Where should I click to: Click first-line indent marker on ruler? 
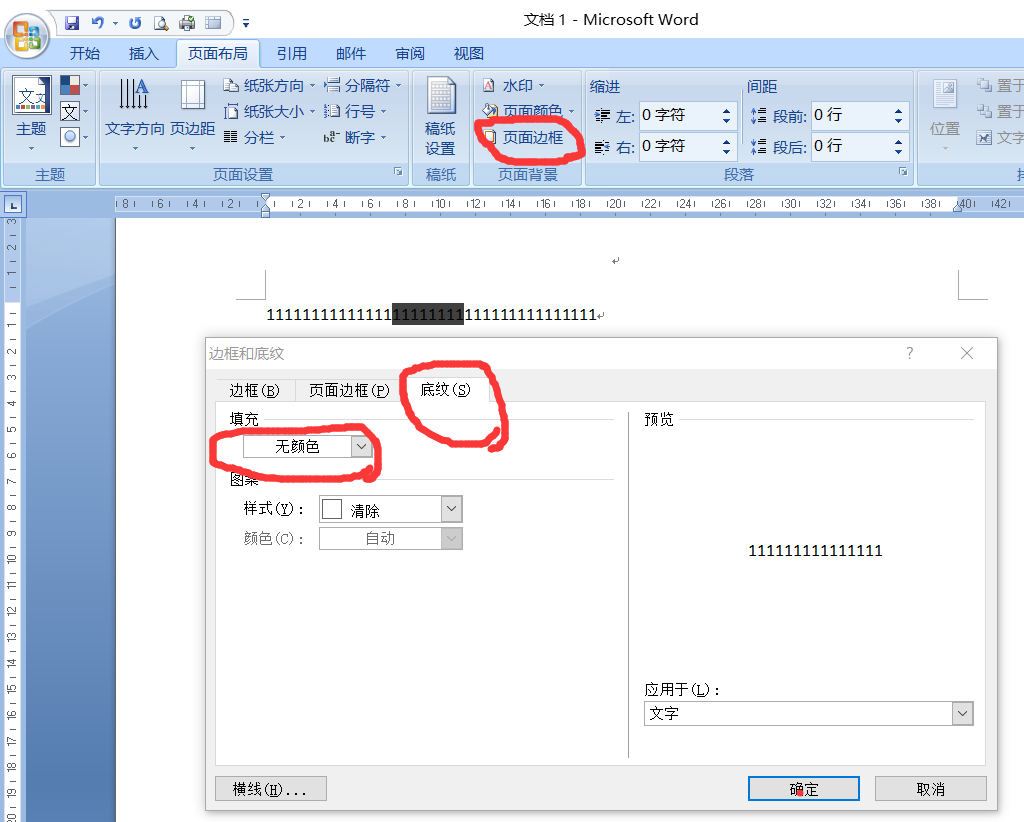[x=265, y=198]
